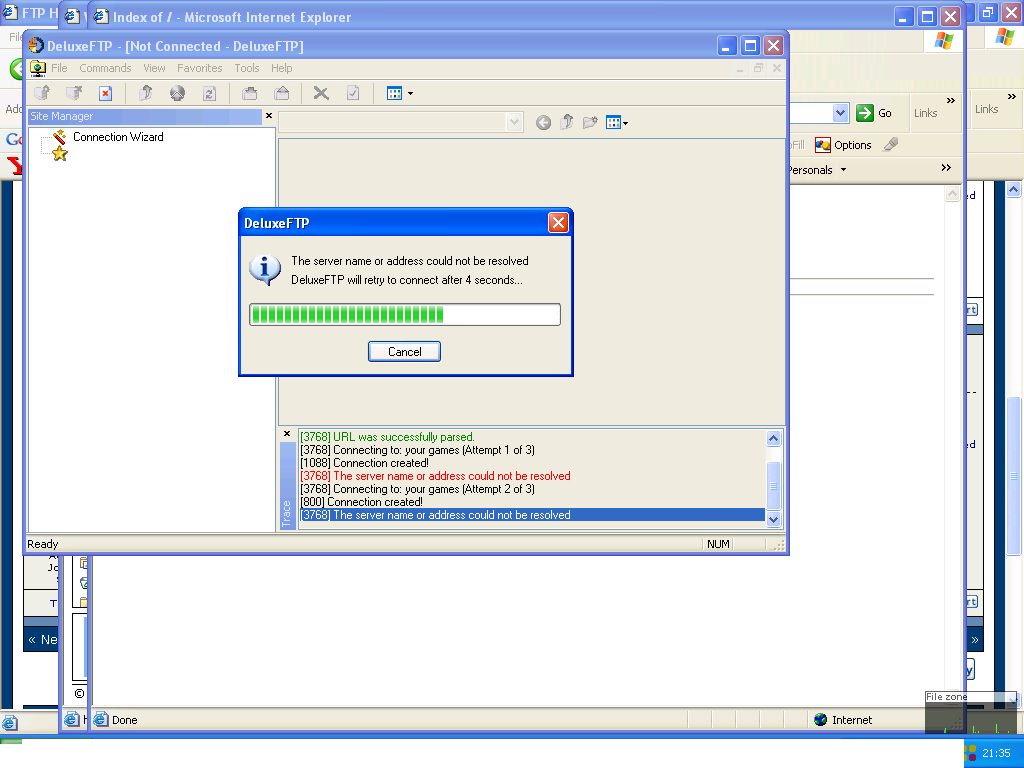Screen dimensions: 1024x768
Task: Expand the Internet Explorer address bar dropdown
Action: 840,113
